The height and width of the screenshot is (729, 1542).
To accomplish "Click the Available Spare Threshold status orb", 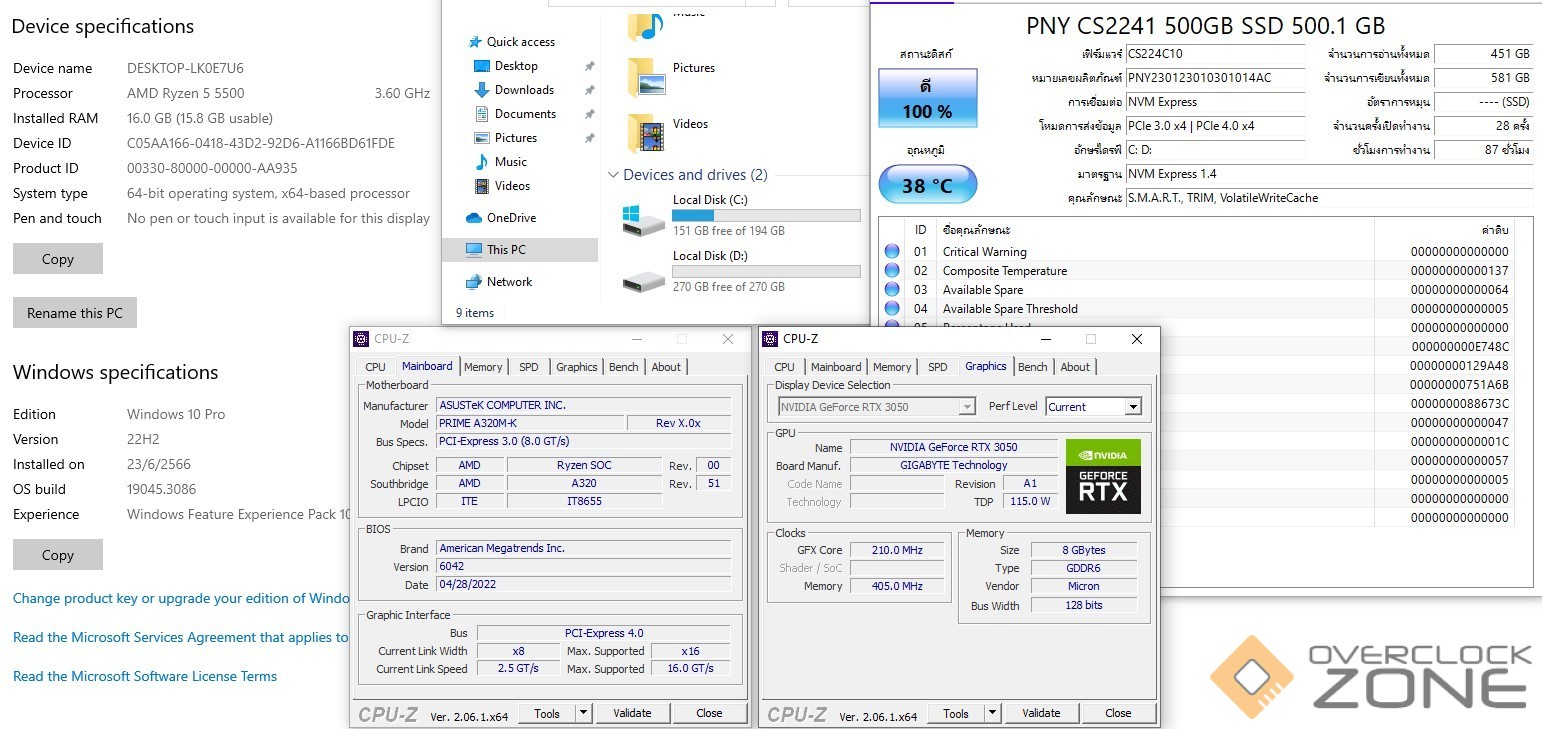I will (892, 309).
